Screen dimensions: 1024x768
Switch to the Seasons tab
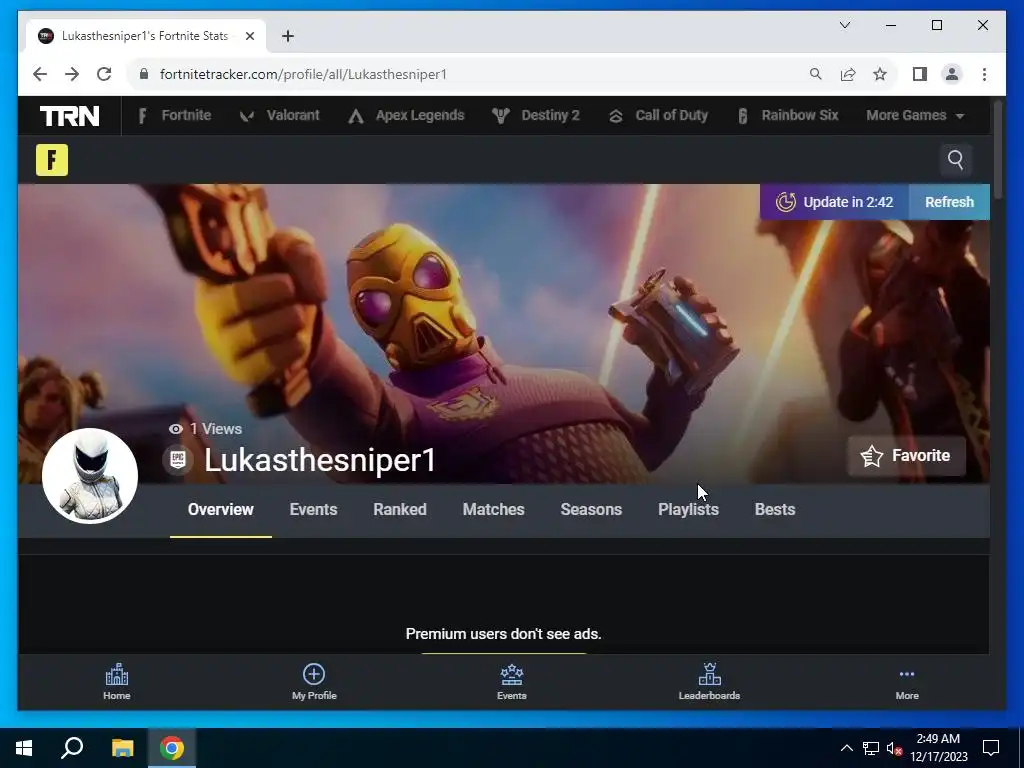pyautogui.click(x=591, y=509)
